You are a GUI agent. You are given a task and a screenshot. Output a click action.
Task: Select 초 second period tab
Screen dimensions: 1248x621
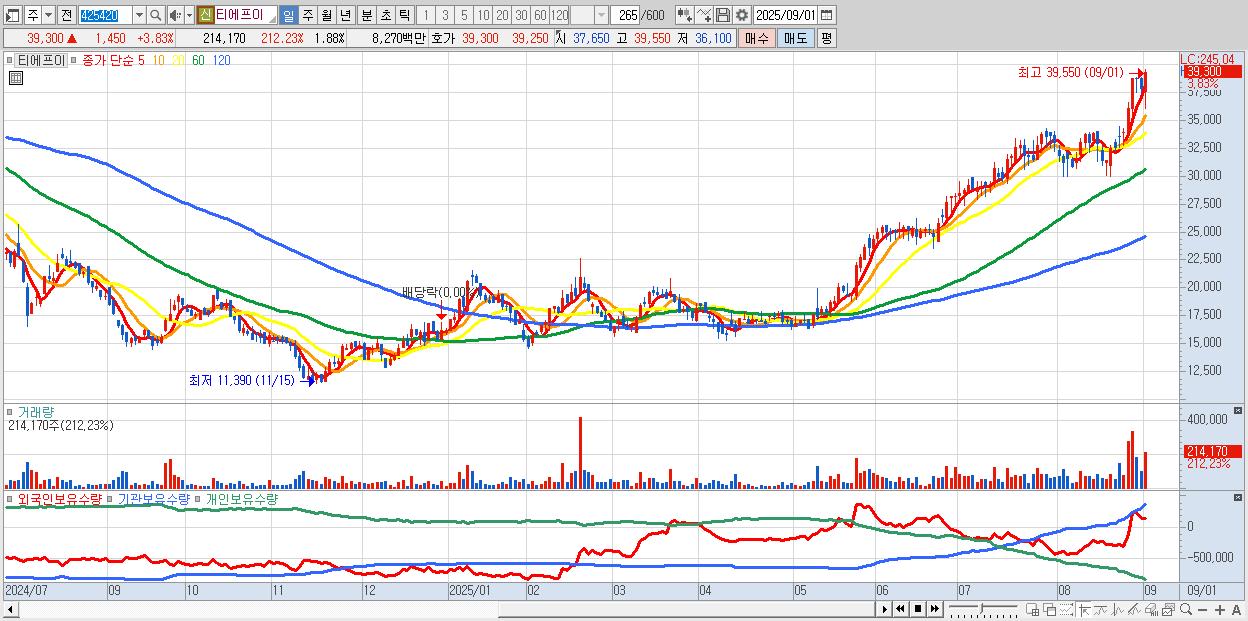[x=385, y=15]
